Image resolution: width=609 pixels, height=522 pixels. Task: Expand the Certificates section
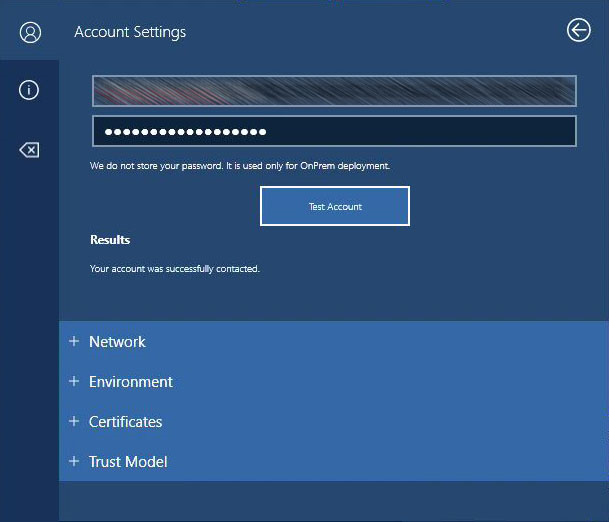click(126, 422)
